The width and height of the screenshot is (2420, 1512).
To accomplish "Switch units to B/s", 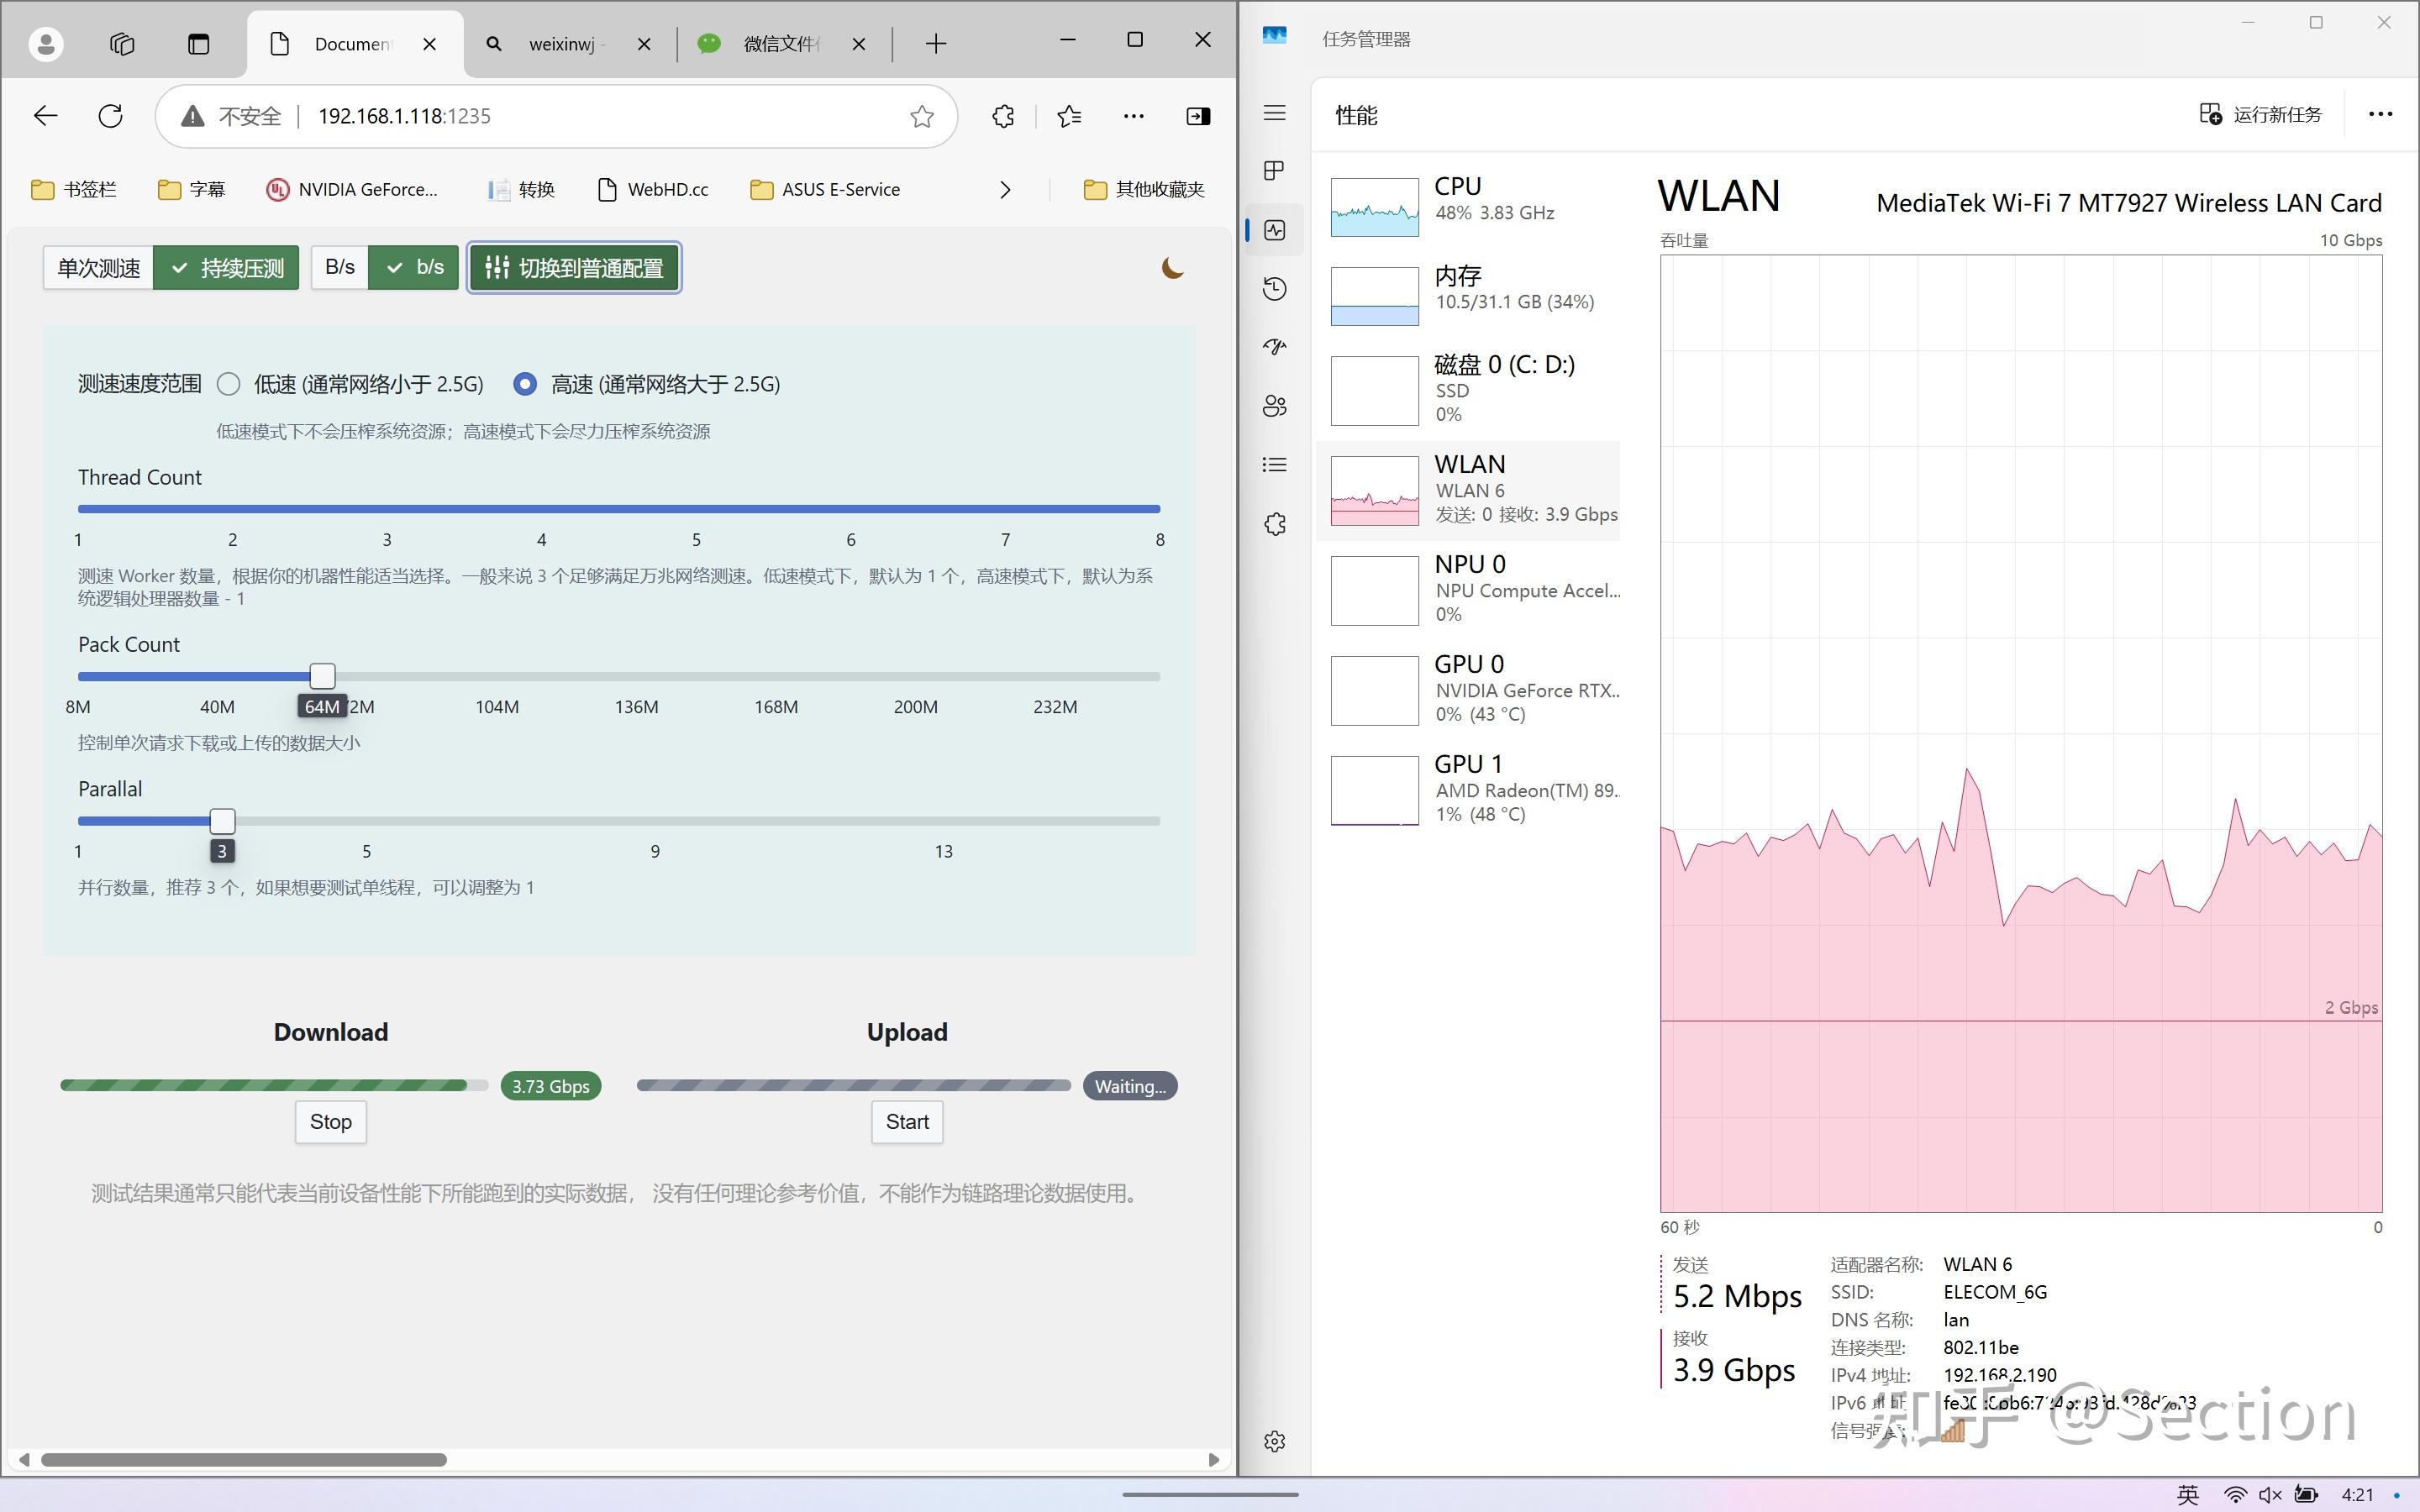I will (x=339, y=268).
